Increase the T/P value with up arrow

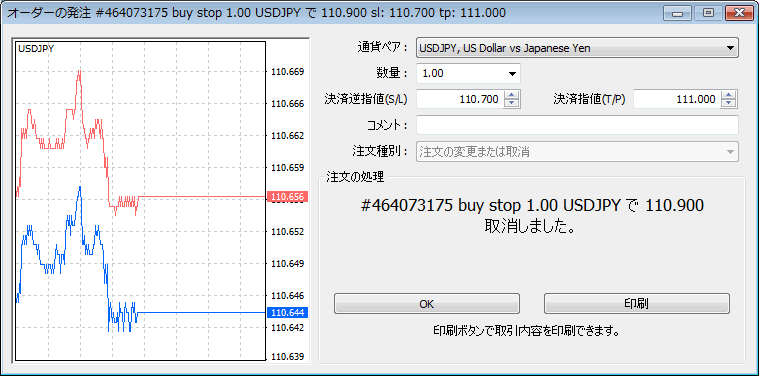click(x=729, y=96)
